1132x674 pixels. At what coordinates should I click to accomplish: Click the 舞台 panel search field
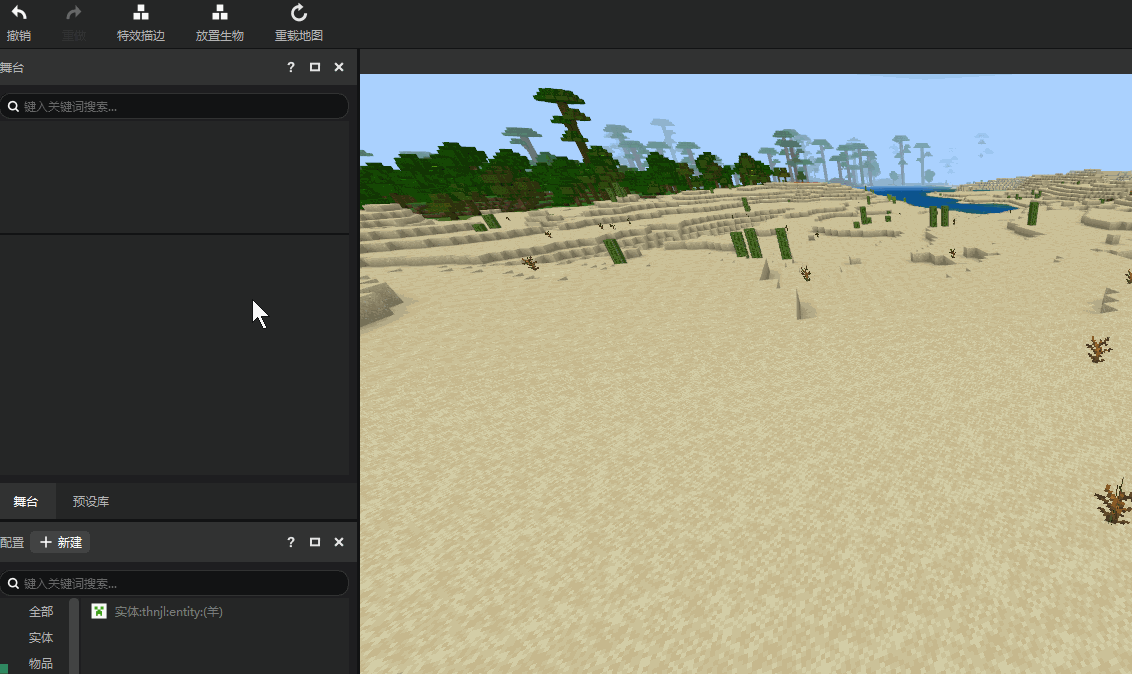point(174,106)
